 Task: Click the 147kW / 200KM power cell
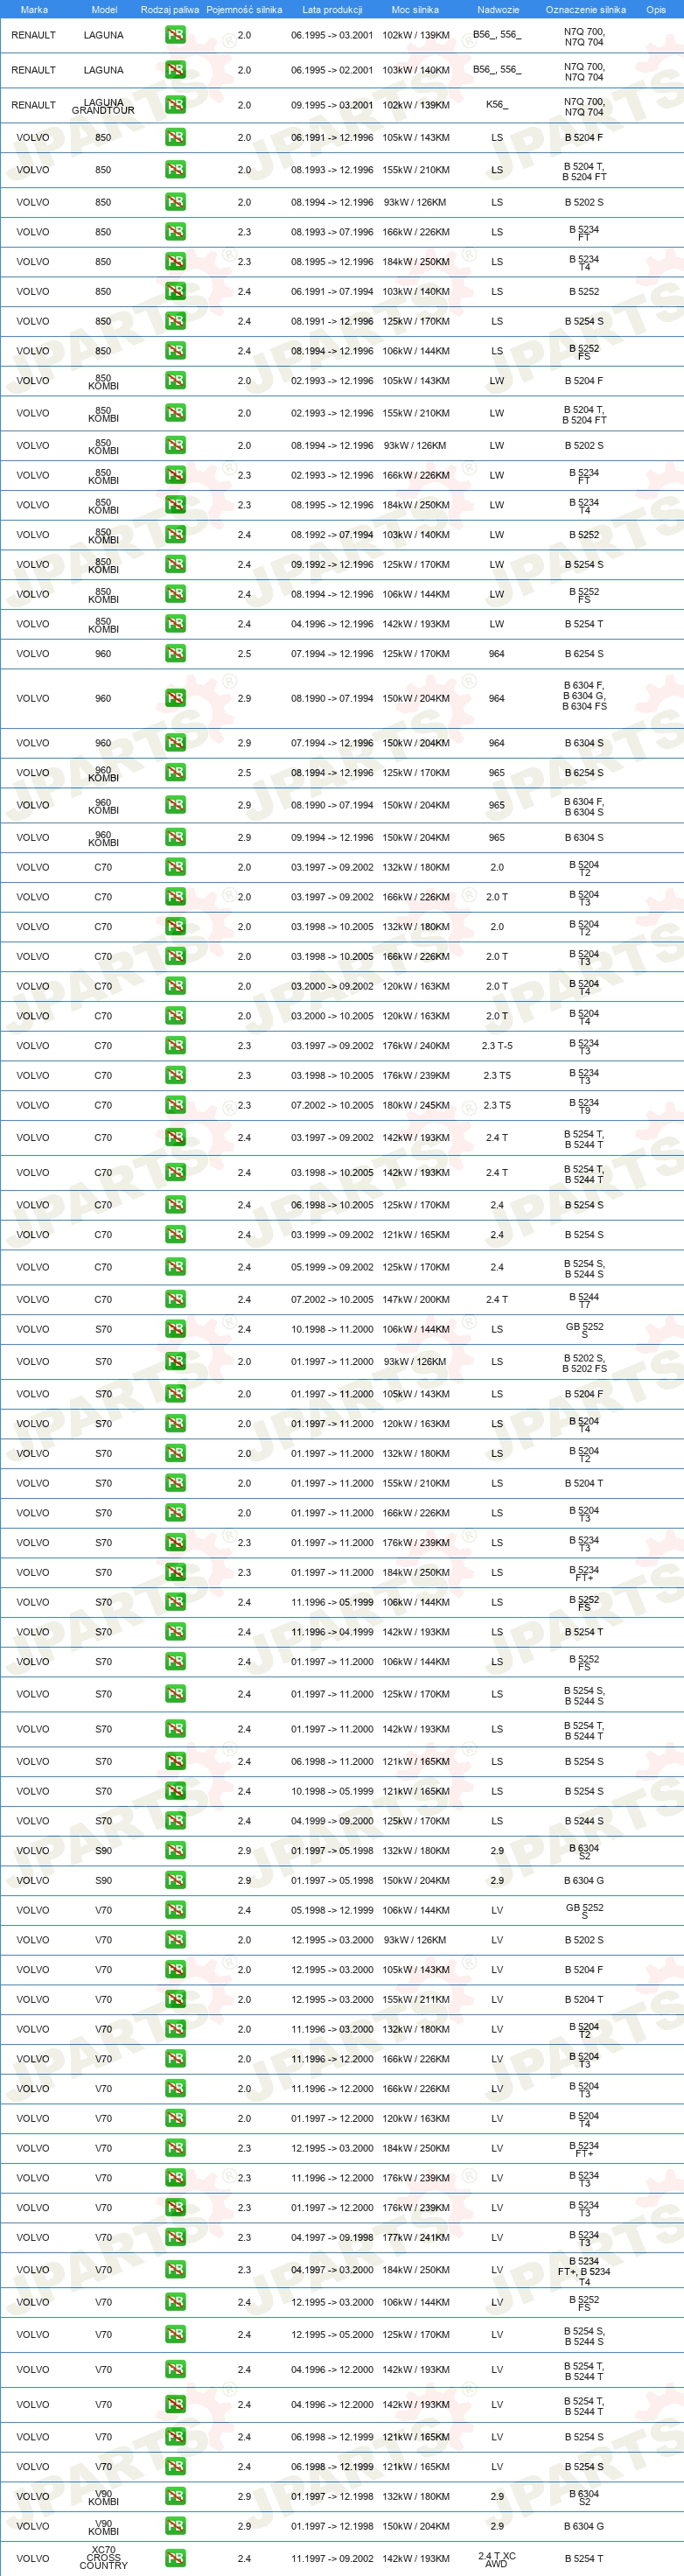pyautogui.click(x=416, y=1300)
